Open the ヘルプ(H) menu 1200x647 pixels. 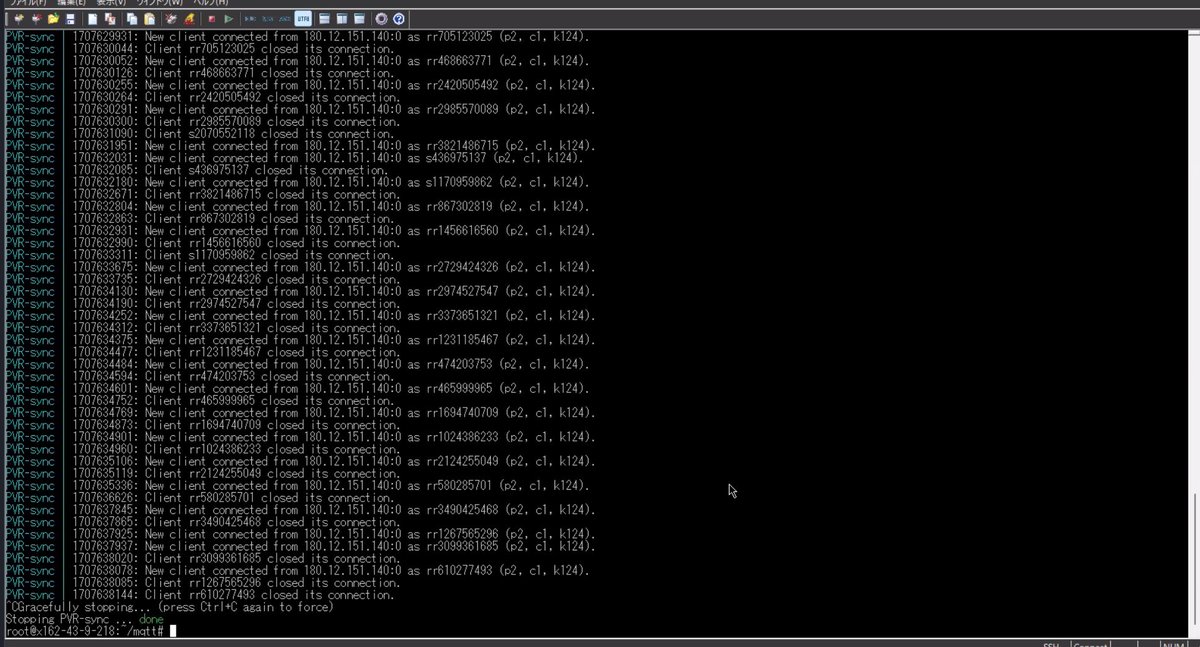[211, 3]
